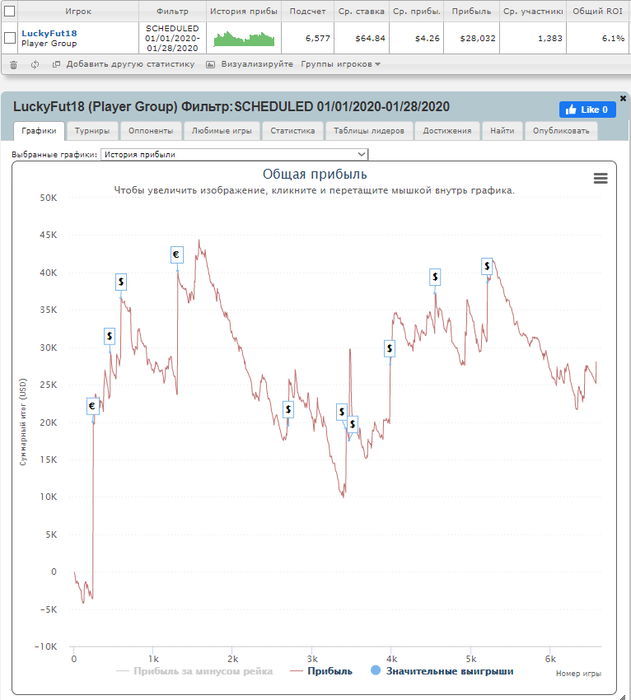This screenshot has width=631, height=700.
Task: Click the refresh statistics icon
Action: [x=35, y=65]
